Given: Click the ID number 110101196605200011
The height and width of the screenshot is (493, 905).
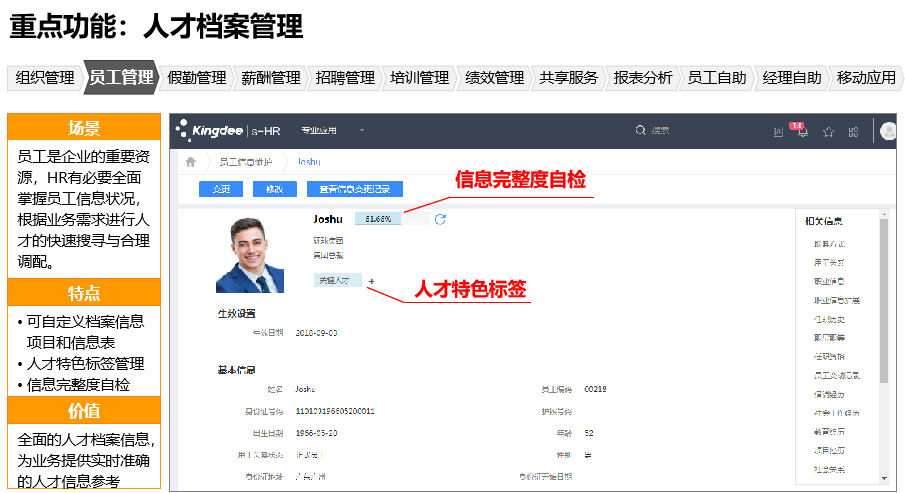Looking at the screenshot, I should pos(335,411).
